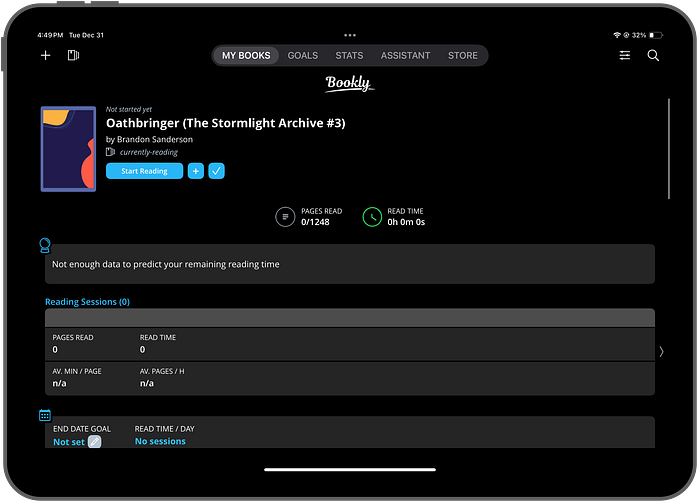Add a session with blue plus button
The height and width of the screenshot is (504, 700).
click(x=196, y=171)
